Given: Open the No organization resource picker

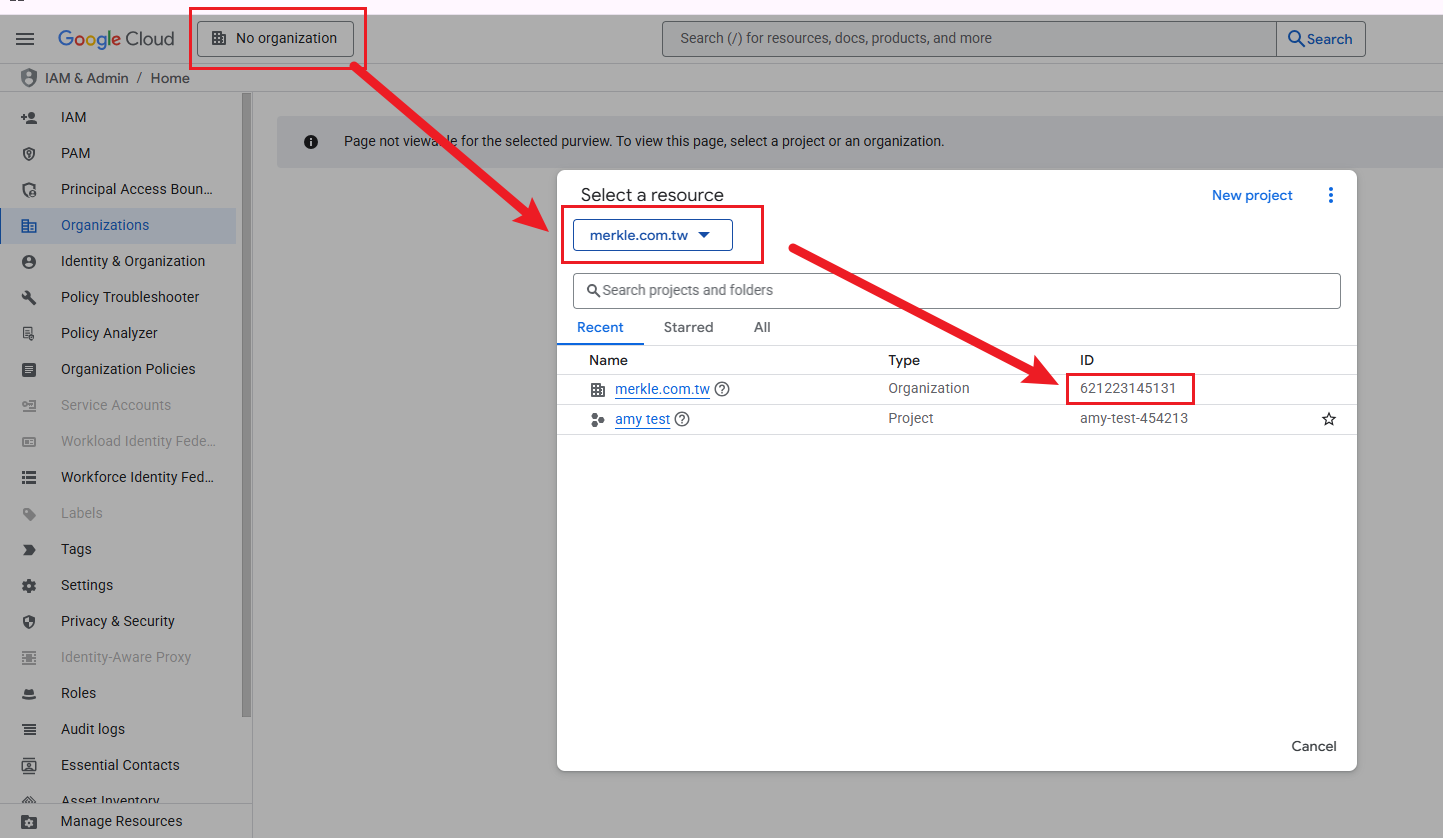Looking at the screenshot, I should [275, 39].
